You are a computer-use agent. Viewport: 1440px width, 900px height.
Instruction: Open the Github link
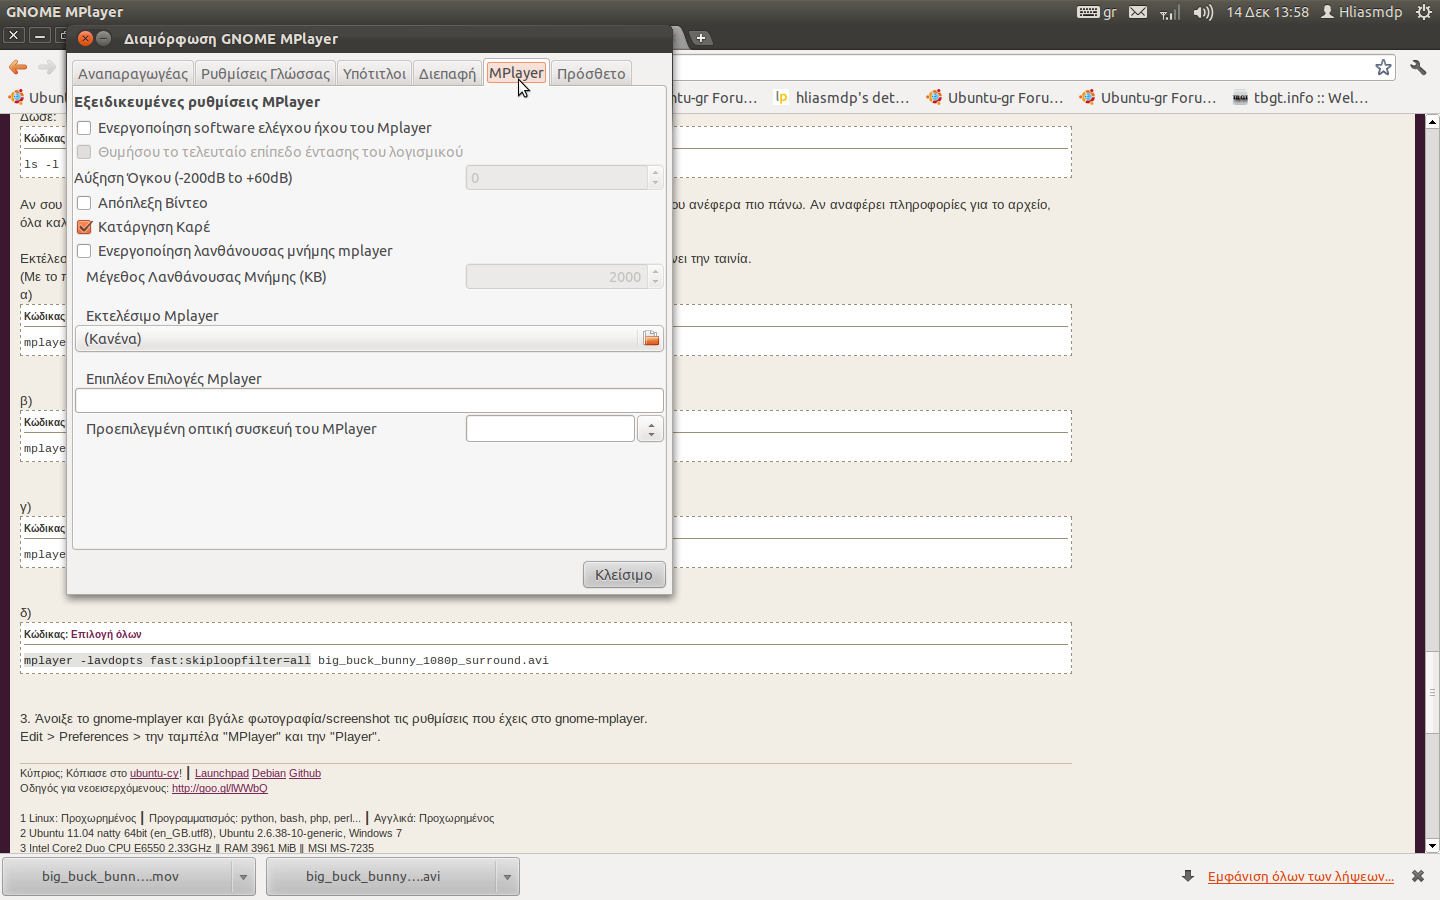click(305, 773)
